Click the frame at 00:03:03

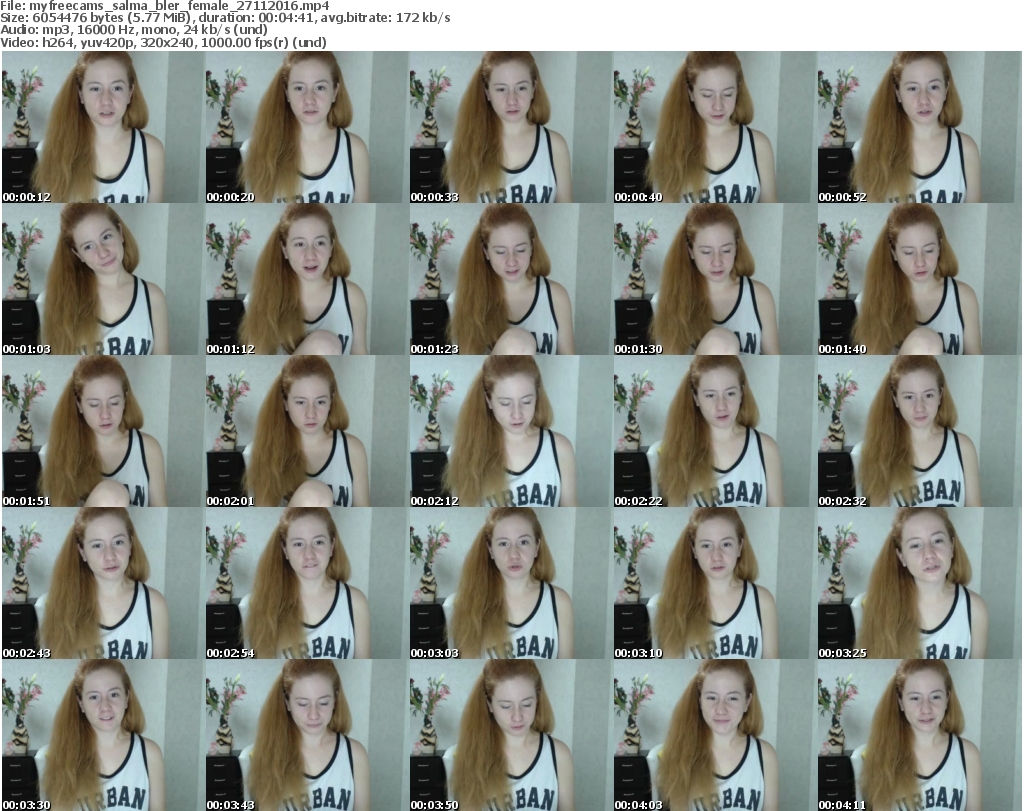coord(510,583)
